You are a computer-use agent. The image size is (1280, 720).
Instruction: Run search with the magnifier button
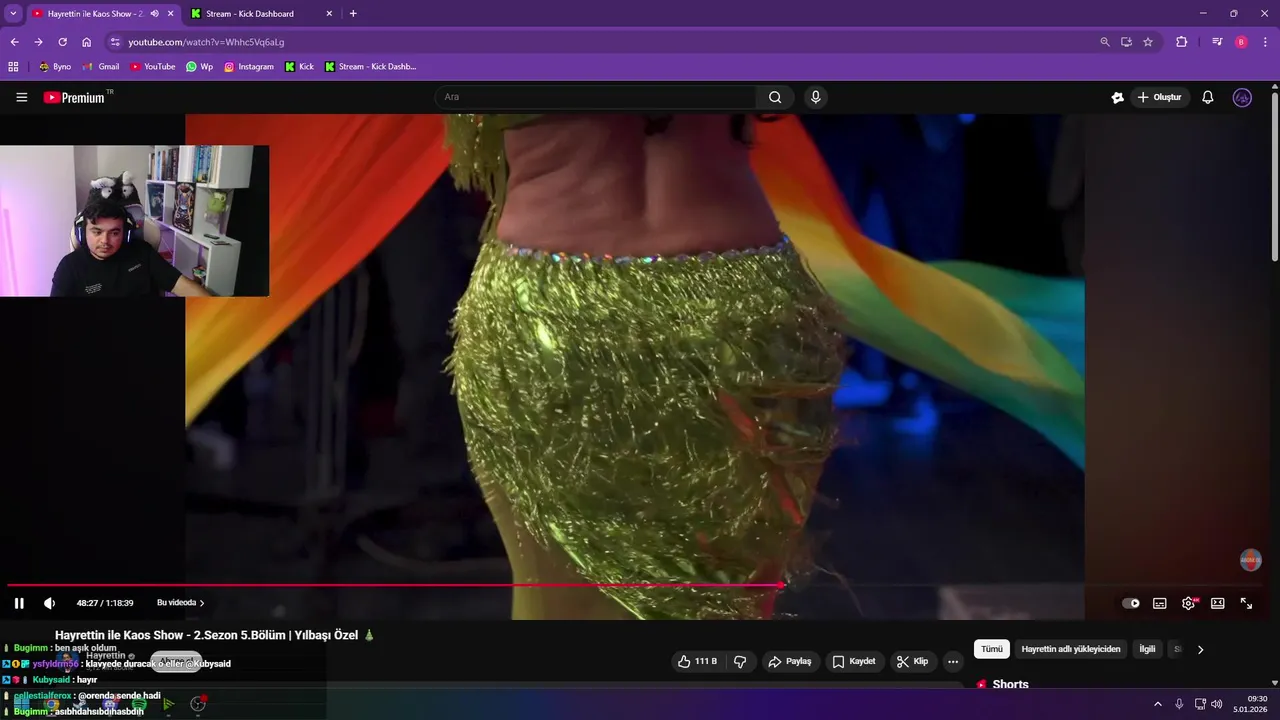[x=775, y=97]
